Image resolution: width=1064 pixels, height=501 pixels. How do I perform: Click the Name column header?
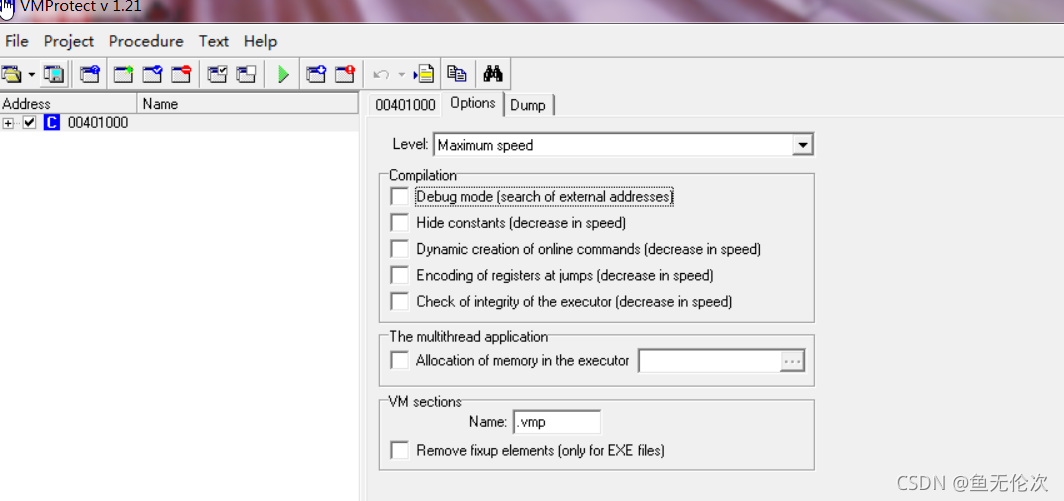coord(248,104)
